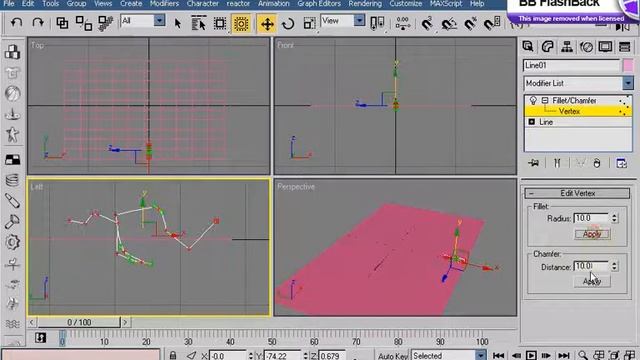This screenshot has height=360, width=640.
Task: Click the Zoom Extents viewport control
Action: tap(614, 355)
